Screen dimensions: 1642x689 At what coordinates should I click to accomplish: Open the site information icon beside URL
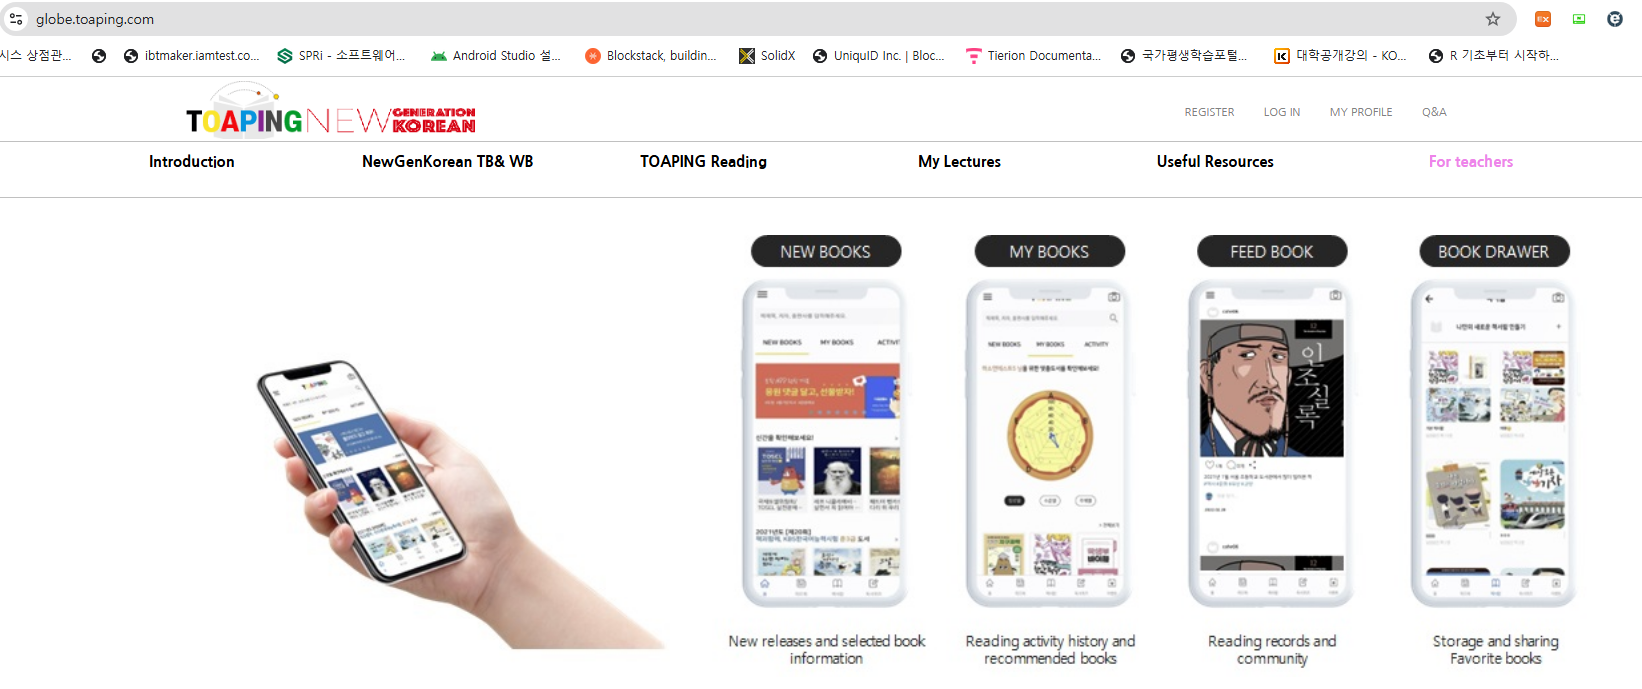pos(16,19)
